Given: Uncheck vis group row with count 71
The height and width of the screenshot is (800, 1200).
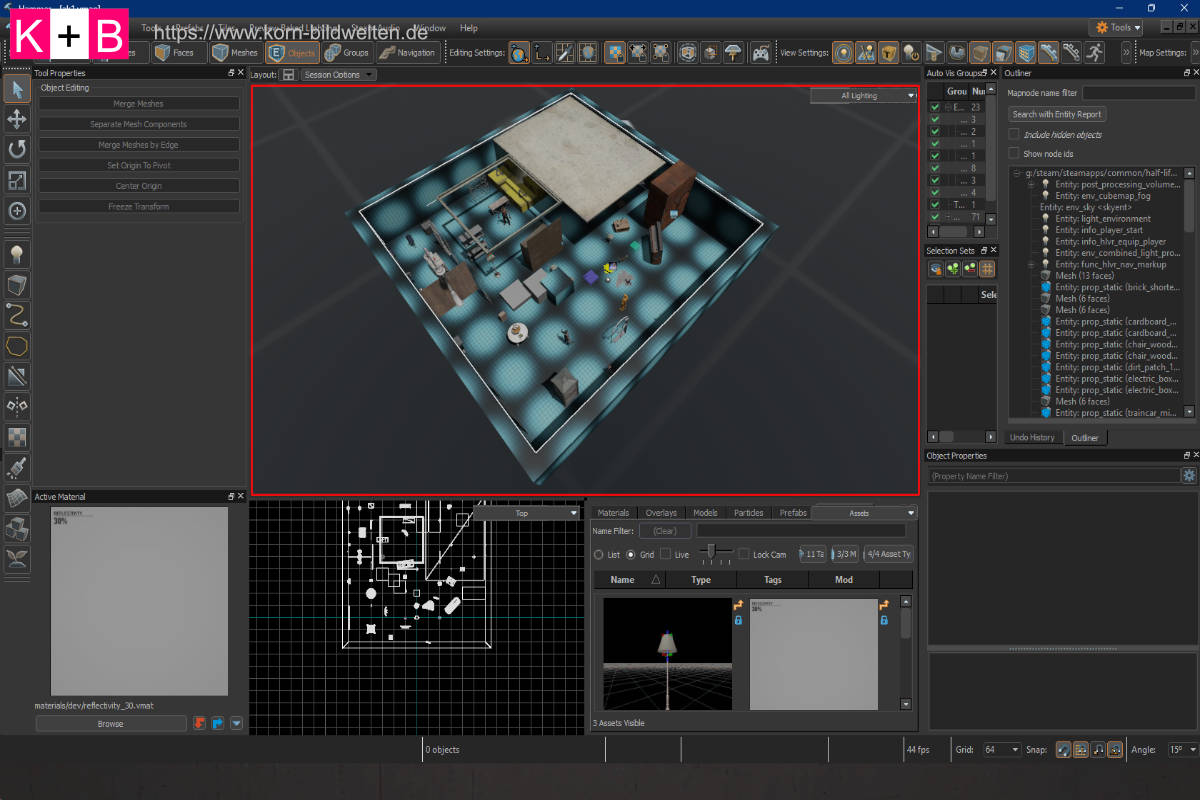Looking at the screenshot, I should point(935,217).
